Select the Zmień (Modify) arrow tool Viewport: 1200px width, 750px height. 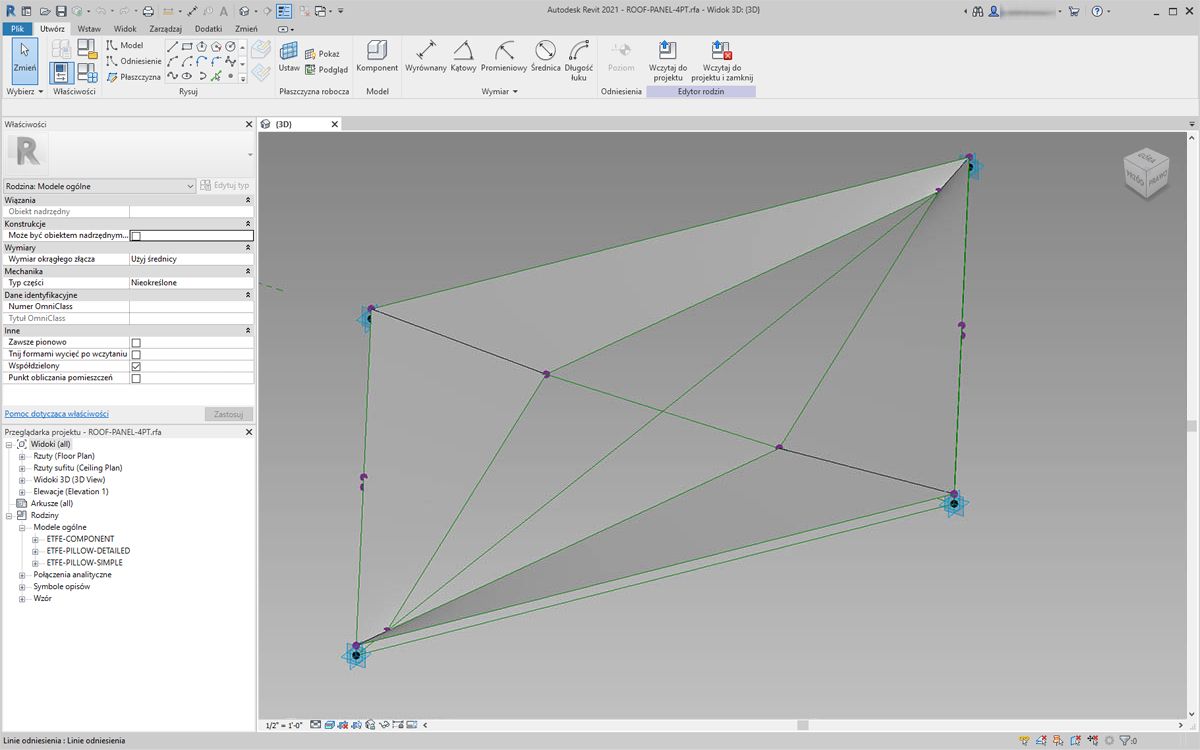pyautogui.click(x=25, y=60)
